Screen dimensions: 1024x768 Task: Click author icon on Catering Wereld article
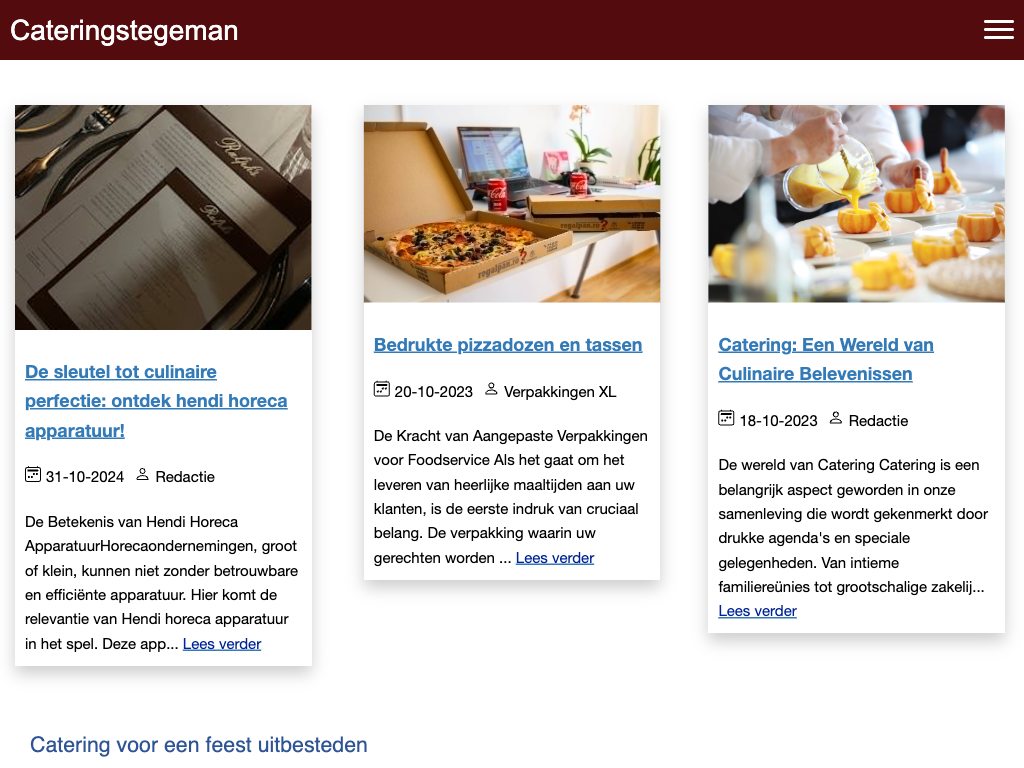point(836,418)
